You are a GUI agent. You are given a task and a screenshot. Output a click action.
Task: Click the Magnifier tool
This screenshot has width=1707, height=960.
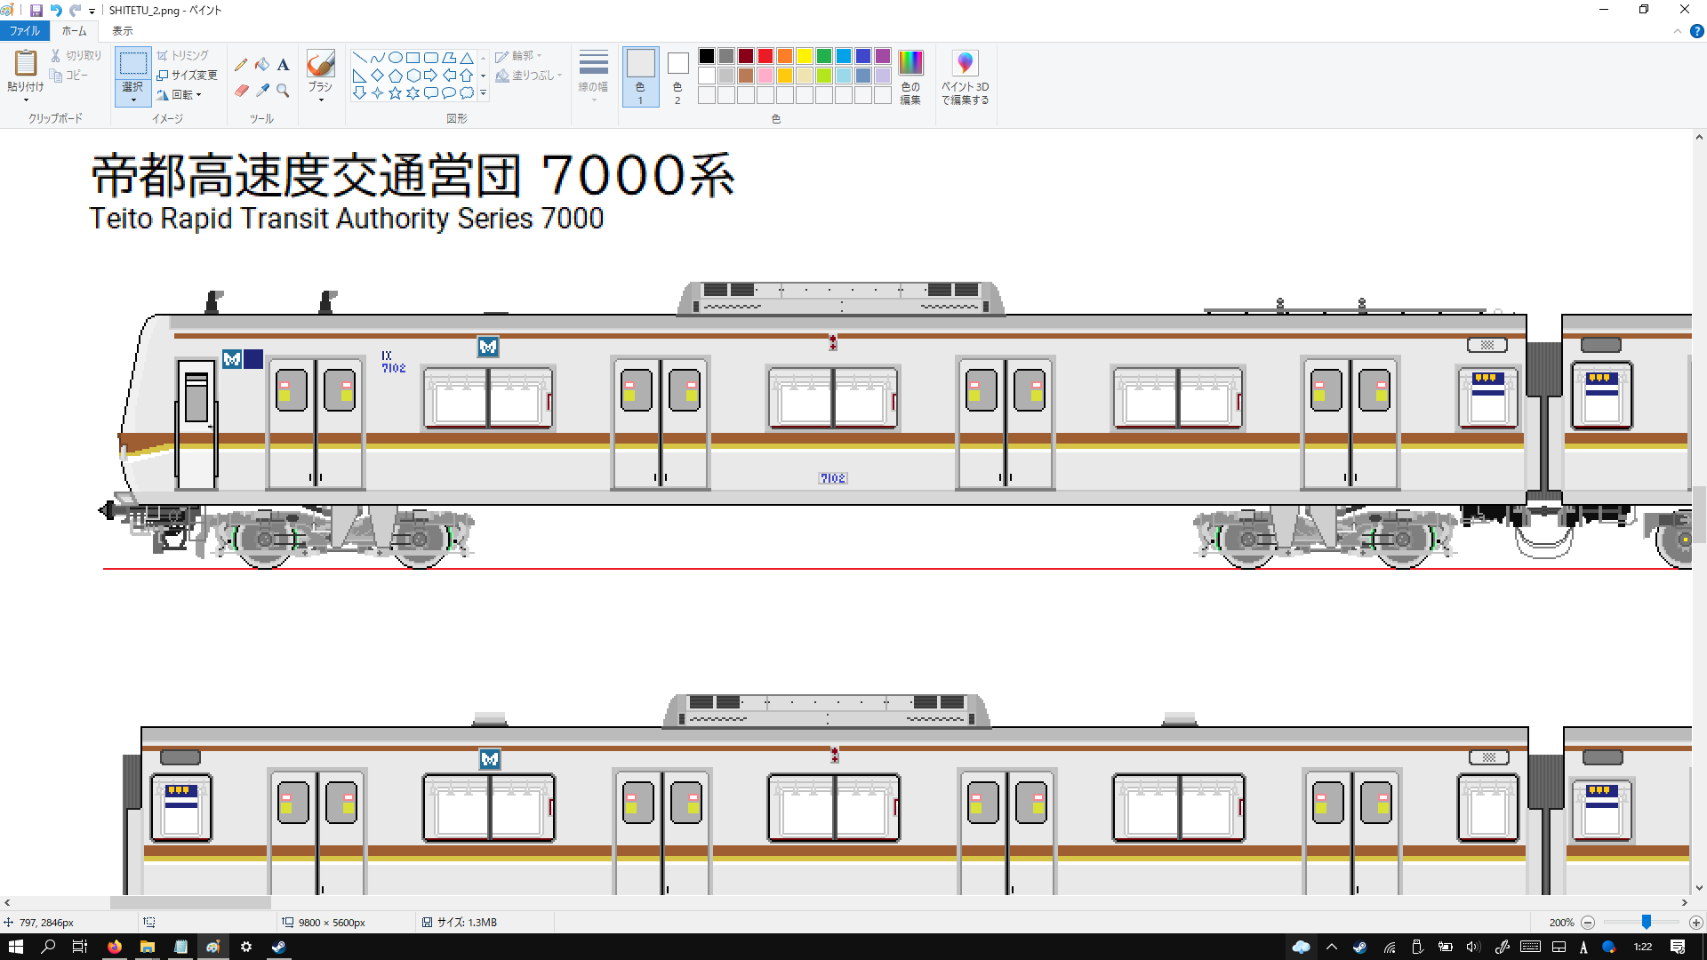tap(283, 91)
